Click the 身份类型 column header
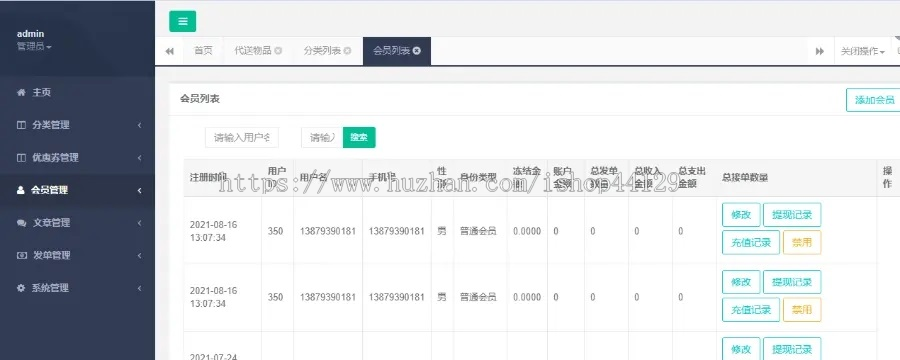The width and height of the screenshot is (900, 360). click(x=478, y=177)
